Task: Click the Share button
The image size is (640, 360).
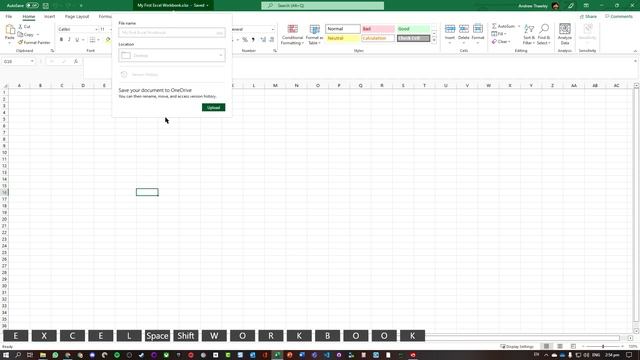Action: (x=588, y=16)
